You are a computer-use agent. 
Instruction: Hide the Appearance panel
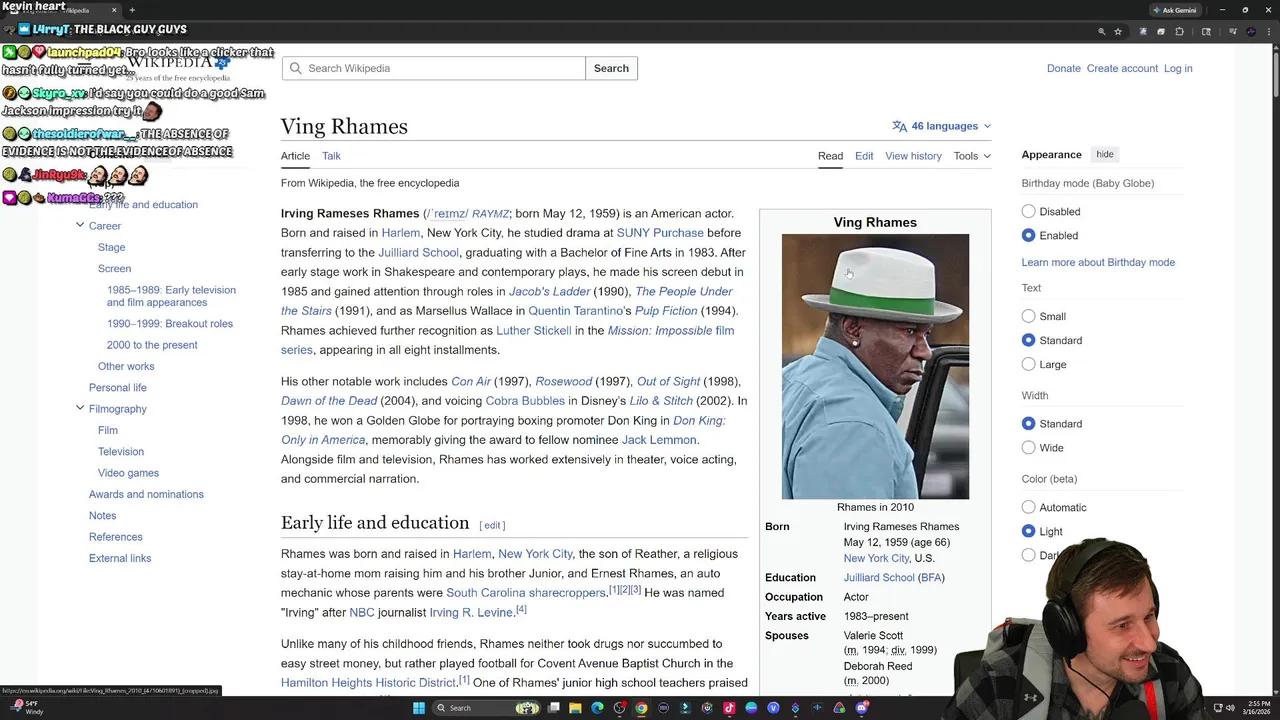tap(1105, 154)
